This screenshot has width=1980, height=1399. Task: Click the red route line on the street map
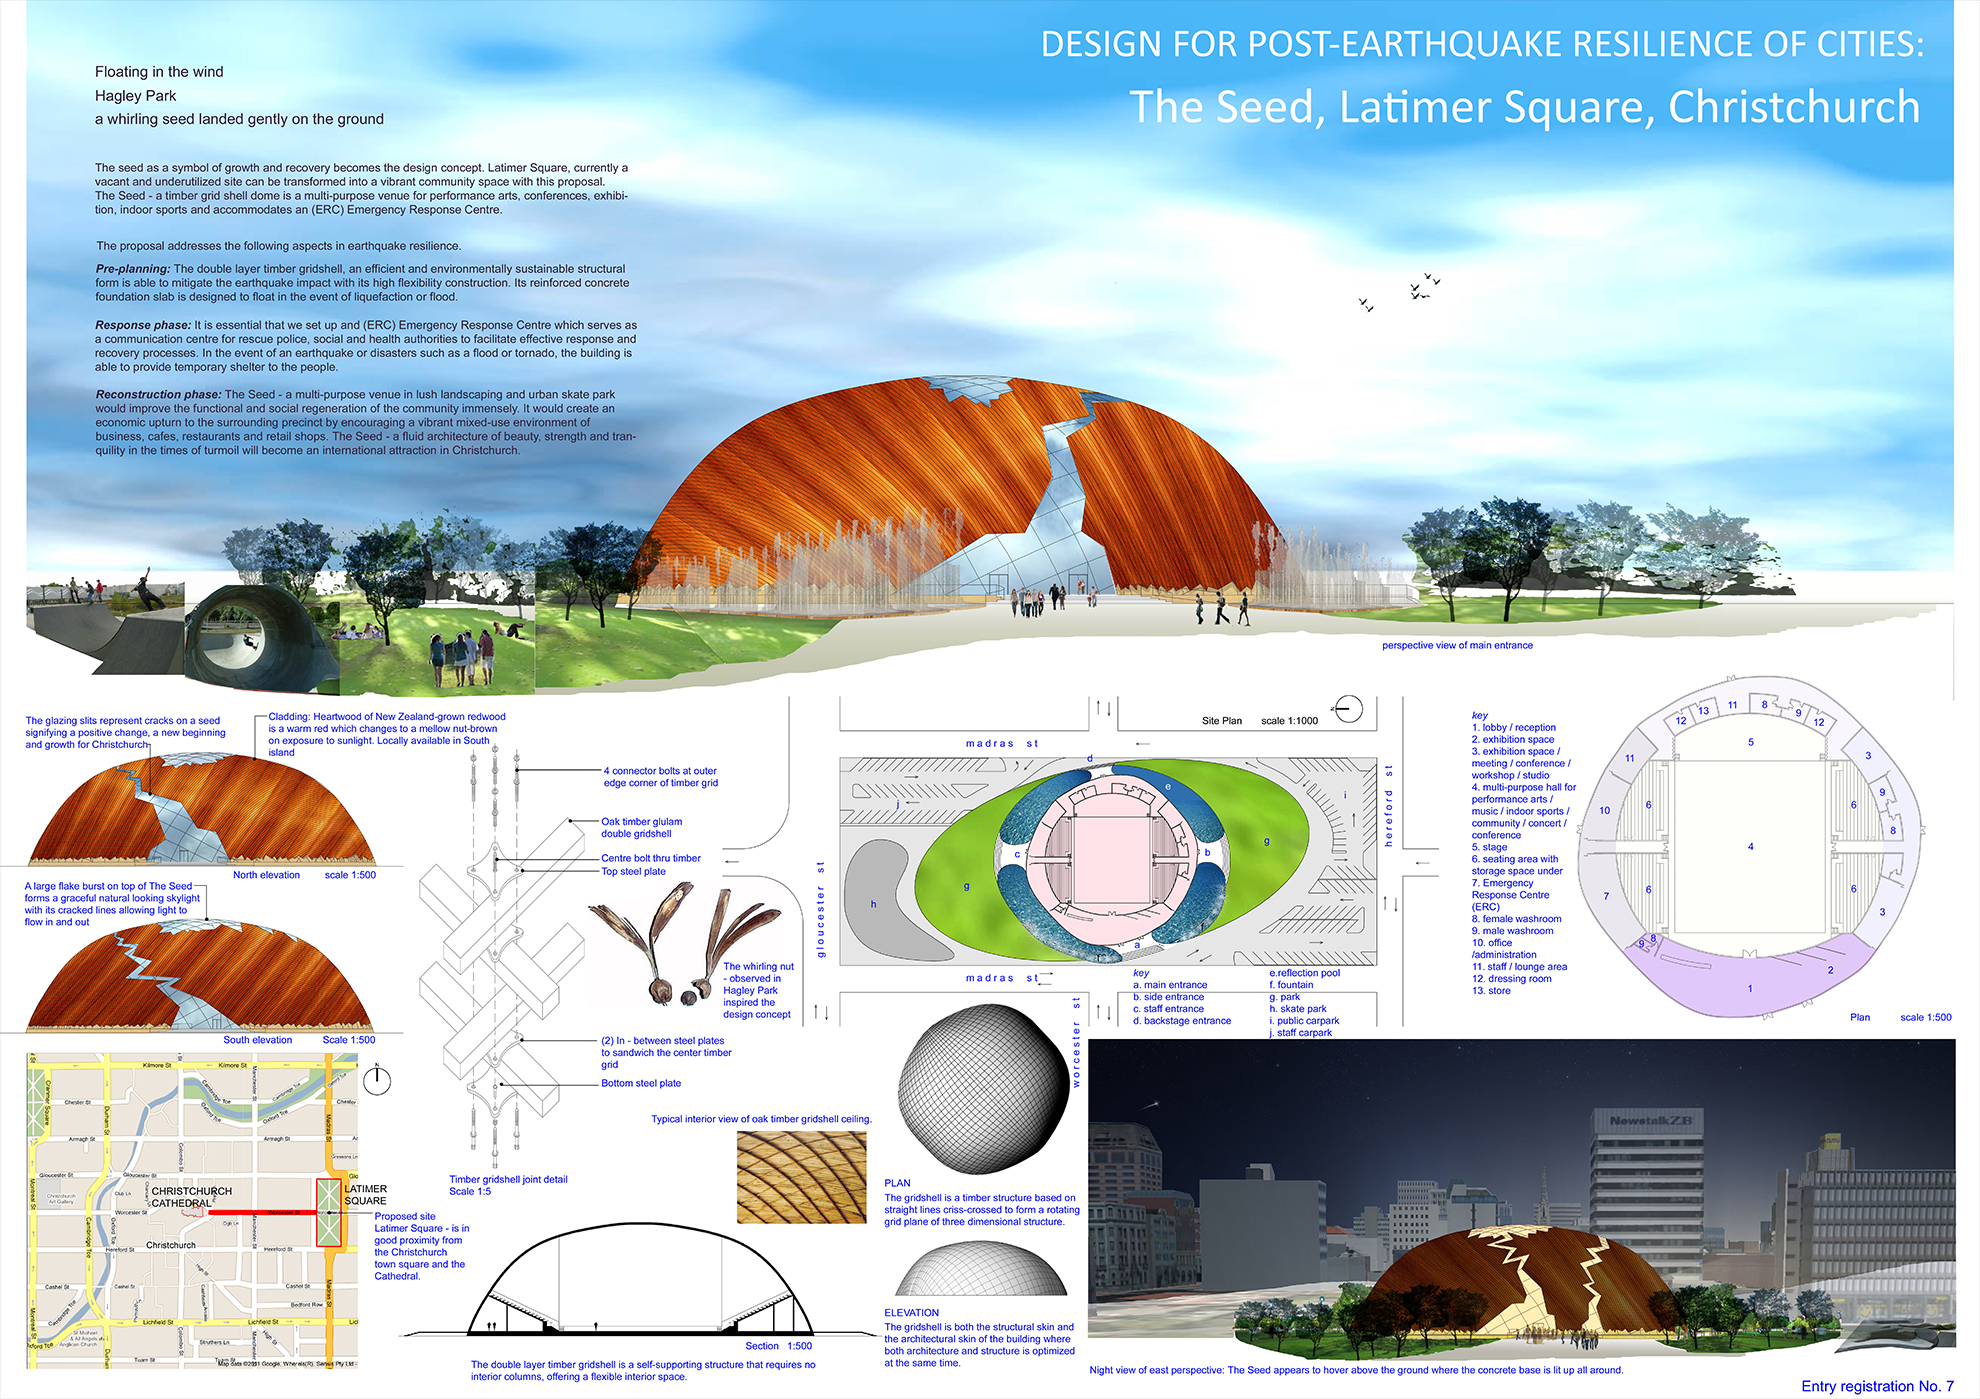pyautogui.click(x=262, y=1212)
